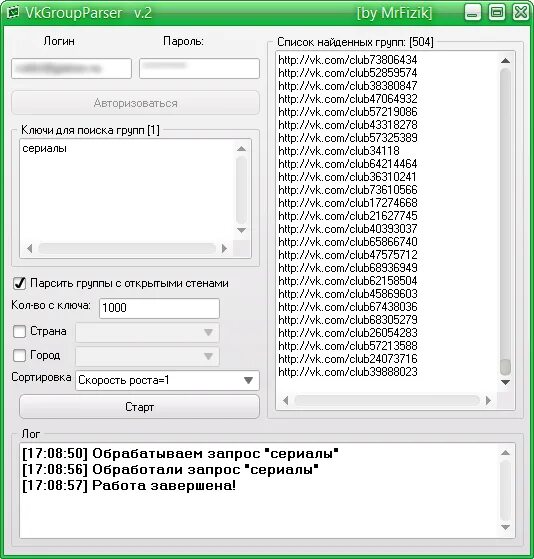Select http://vk.com/club73806434 in list
This screenshot has height=559, width=534.
coord(348,60)
